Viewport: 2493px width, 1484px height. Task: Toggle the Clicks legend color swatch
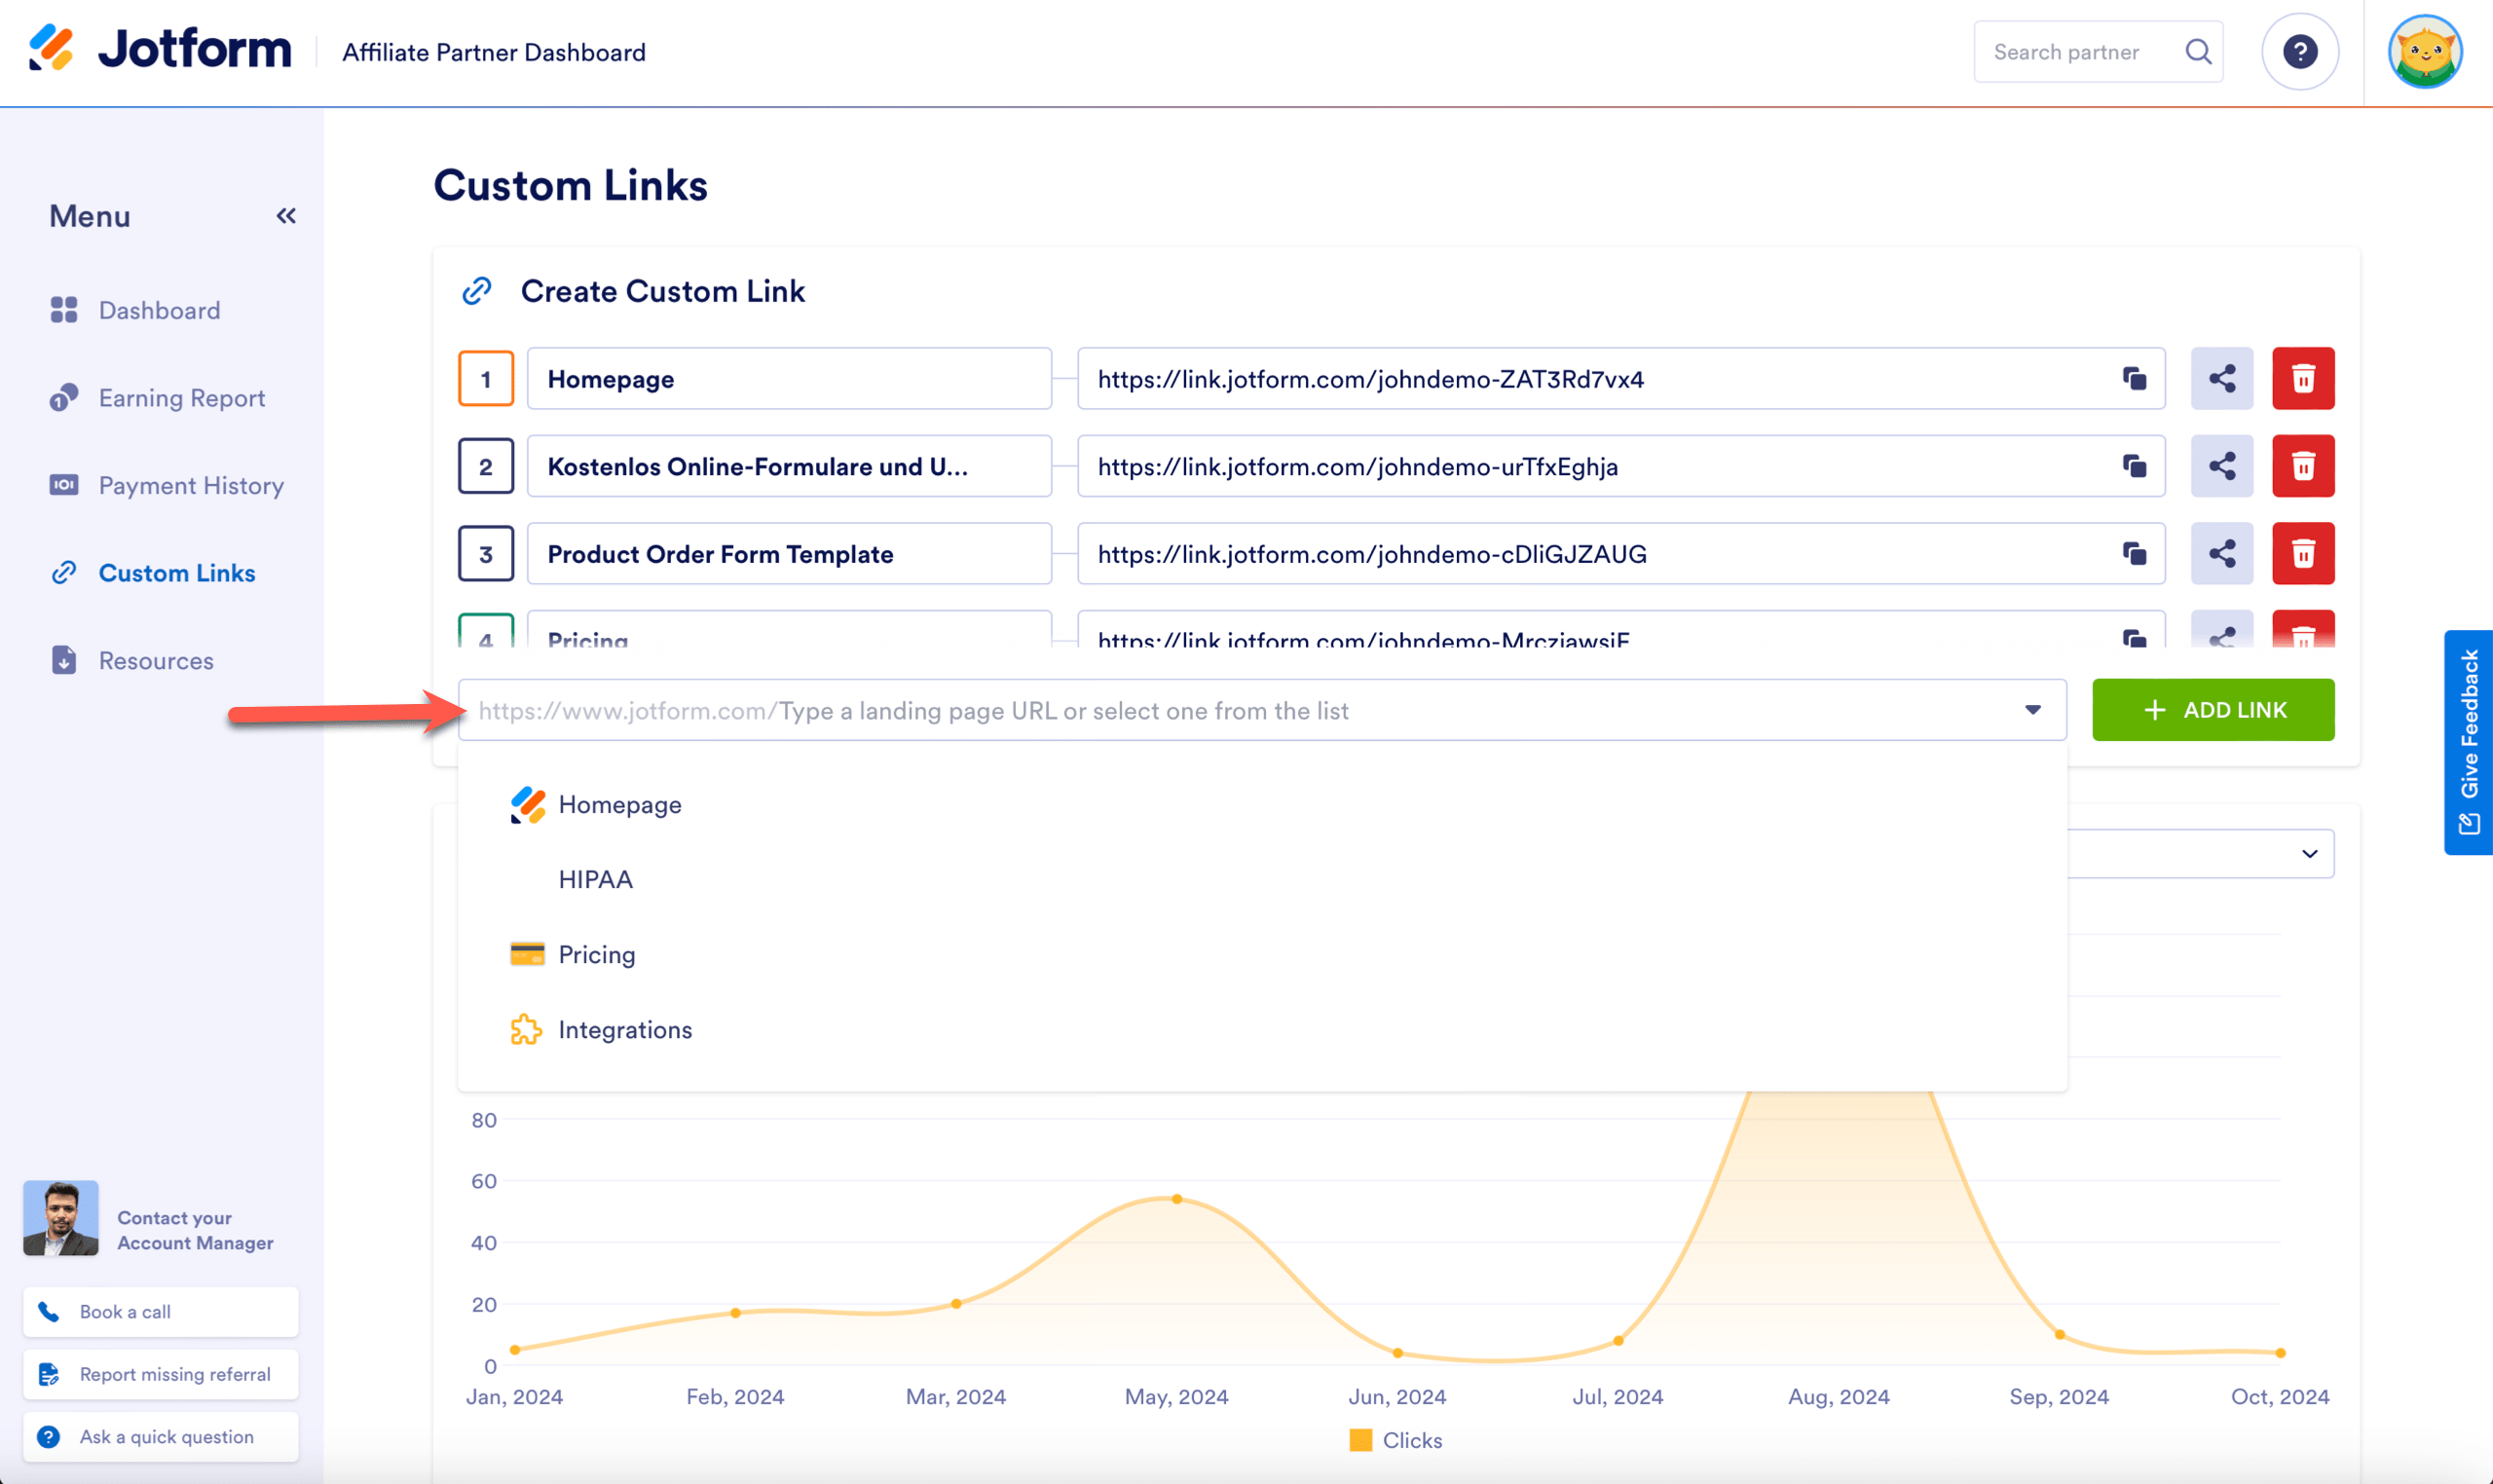pyautogui.click(x=1360, y=1440)
